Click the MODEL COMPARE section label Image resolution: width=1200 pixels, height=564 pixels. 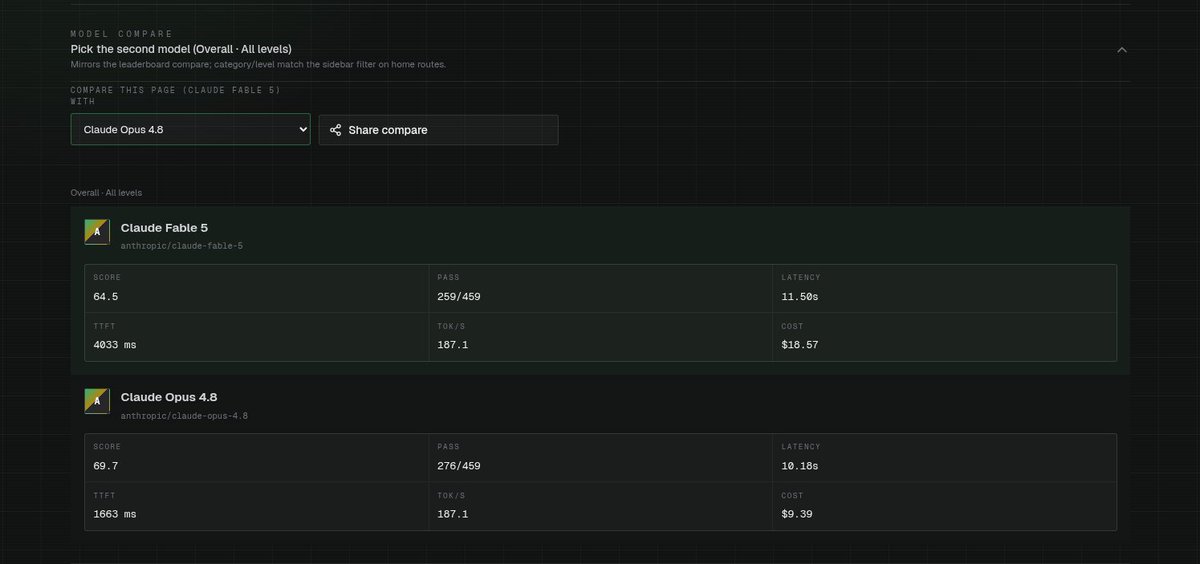coord(122,33)
